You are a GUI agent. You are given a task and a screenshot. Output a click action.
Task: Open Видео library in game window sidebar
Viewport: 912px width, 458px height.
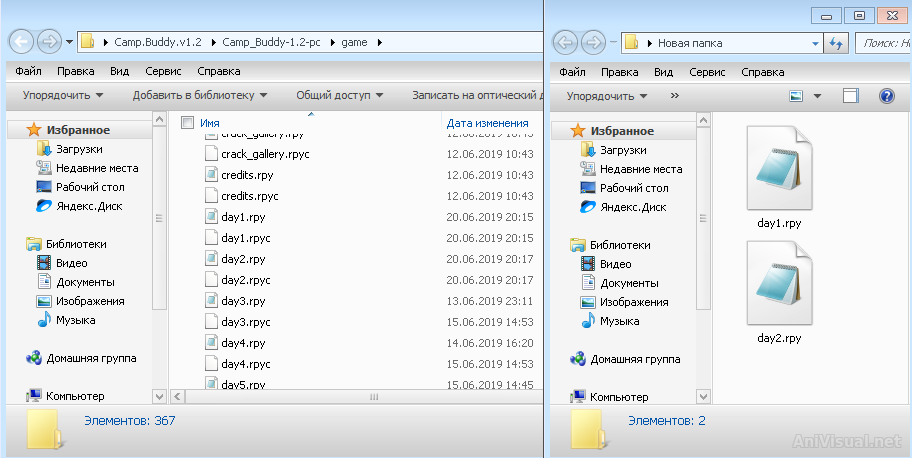click(72, 263)
